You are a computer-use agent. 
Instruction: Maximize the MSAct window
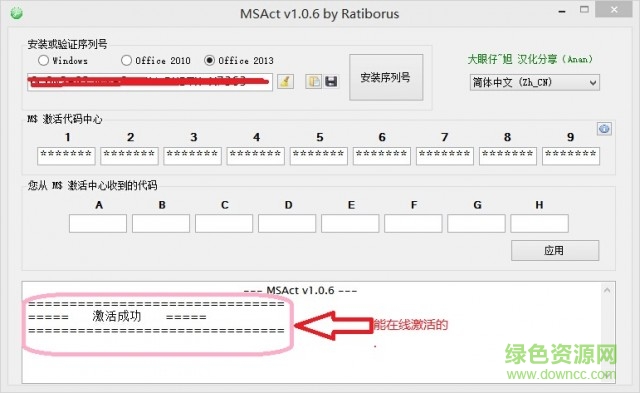[x=584, y=10]
